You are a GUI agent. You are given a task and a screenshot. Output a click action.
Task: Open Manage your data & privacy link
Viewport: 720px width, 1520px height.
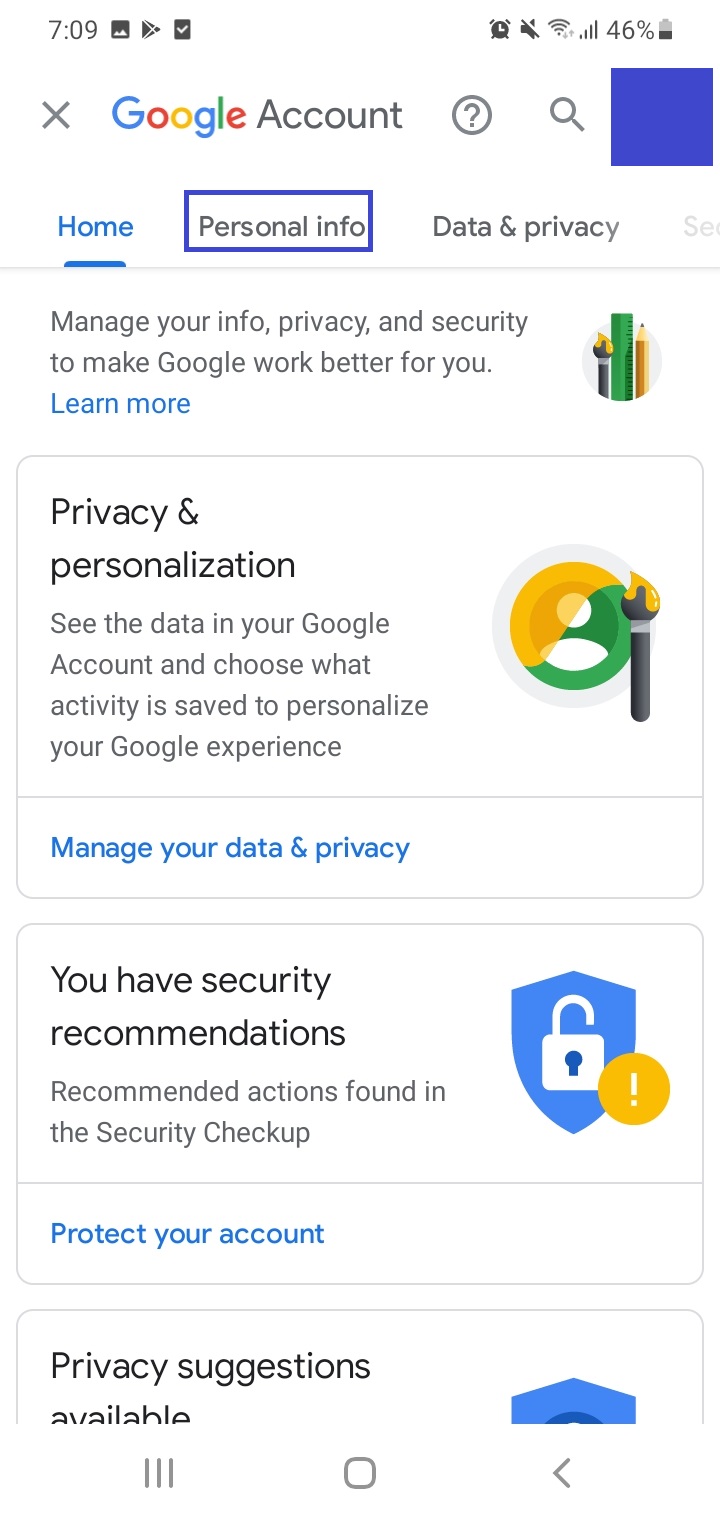tap(230, 848)
